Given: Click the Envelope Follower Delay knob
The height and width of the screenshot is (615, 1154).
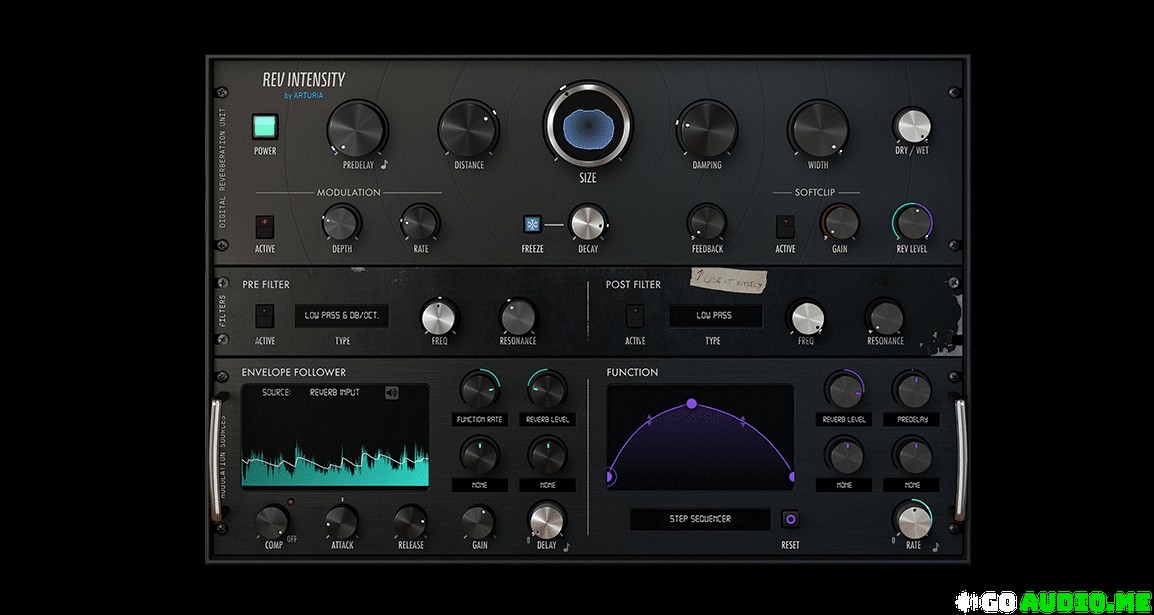Looking at the screenshot, I should click(547, 521).
